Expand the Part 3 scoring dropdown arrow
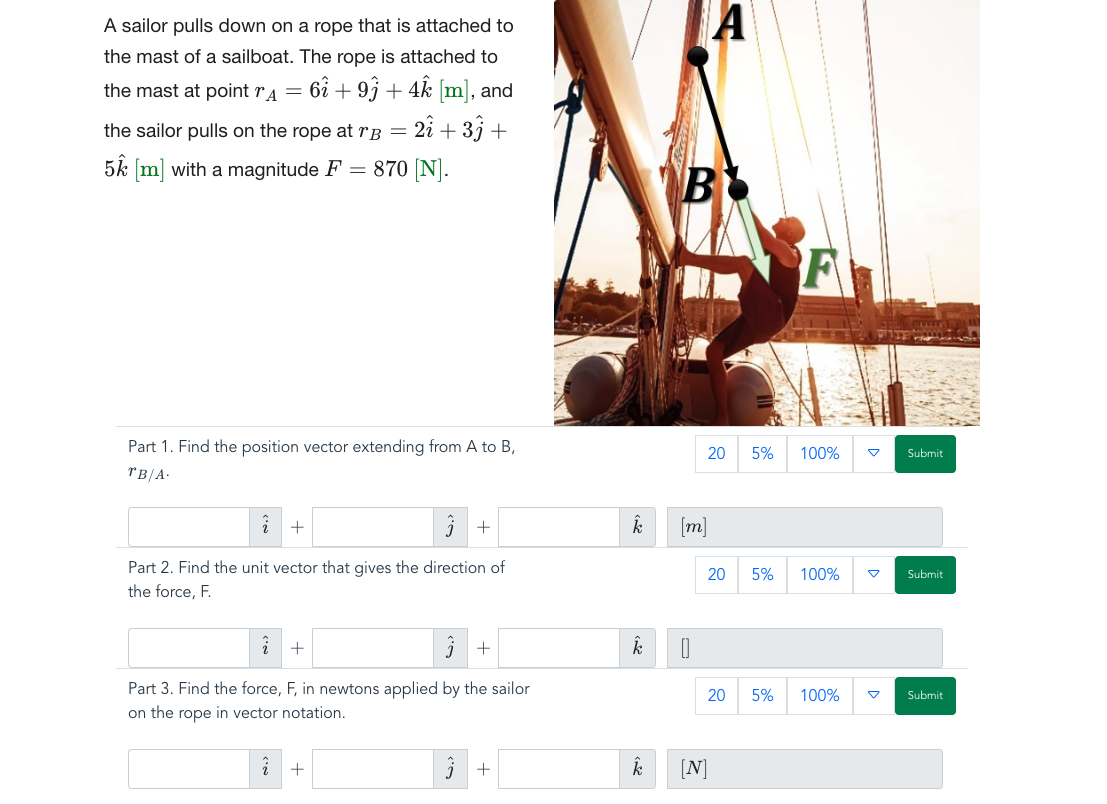Viewport: 1107px width, 804px height. click(873, 695)
